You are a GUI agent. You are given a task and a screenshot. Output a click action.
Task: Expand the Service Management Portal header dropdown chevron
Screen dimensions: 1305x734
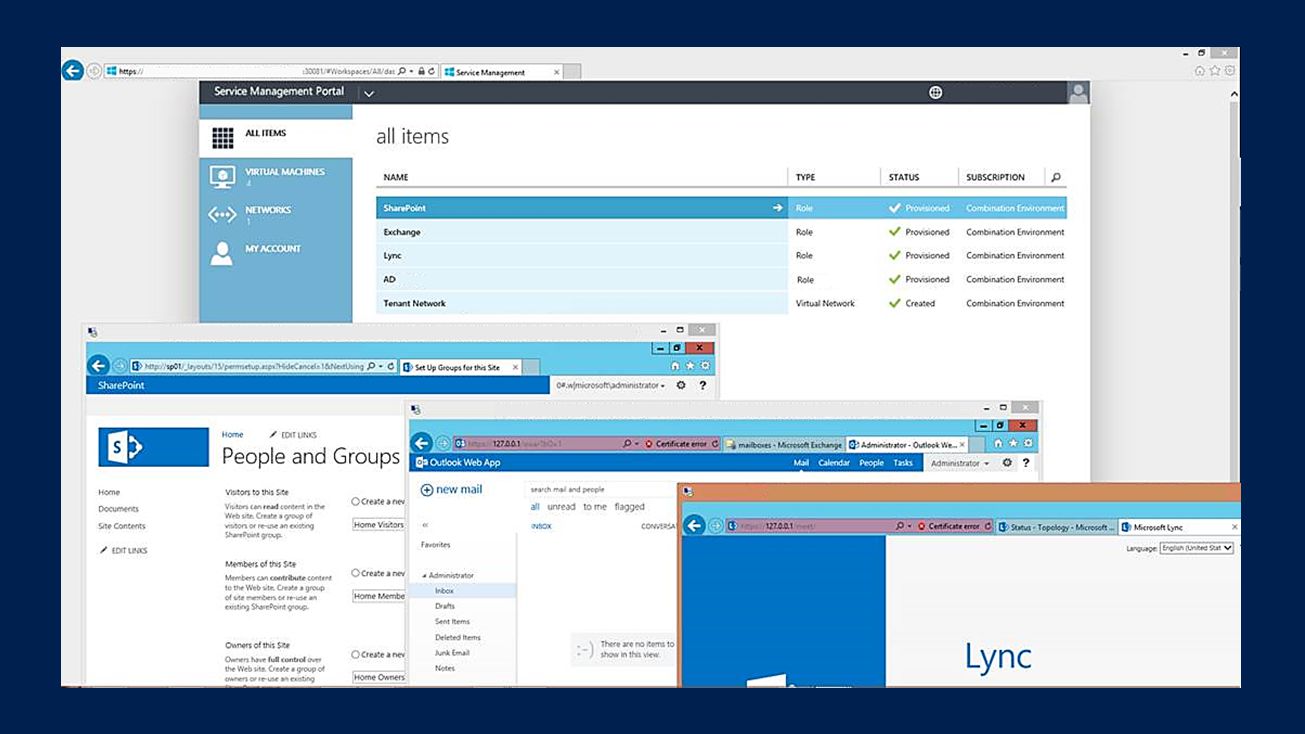pyautogui.click(x=369, y=93)
